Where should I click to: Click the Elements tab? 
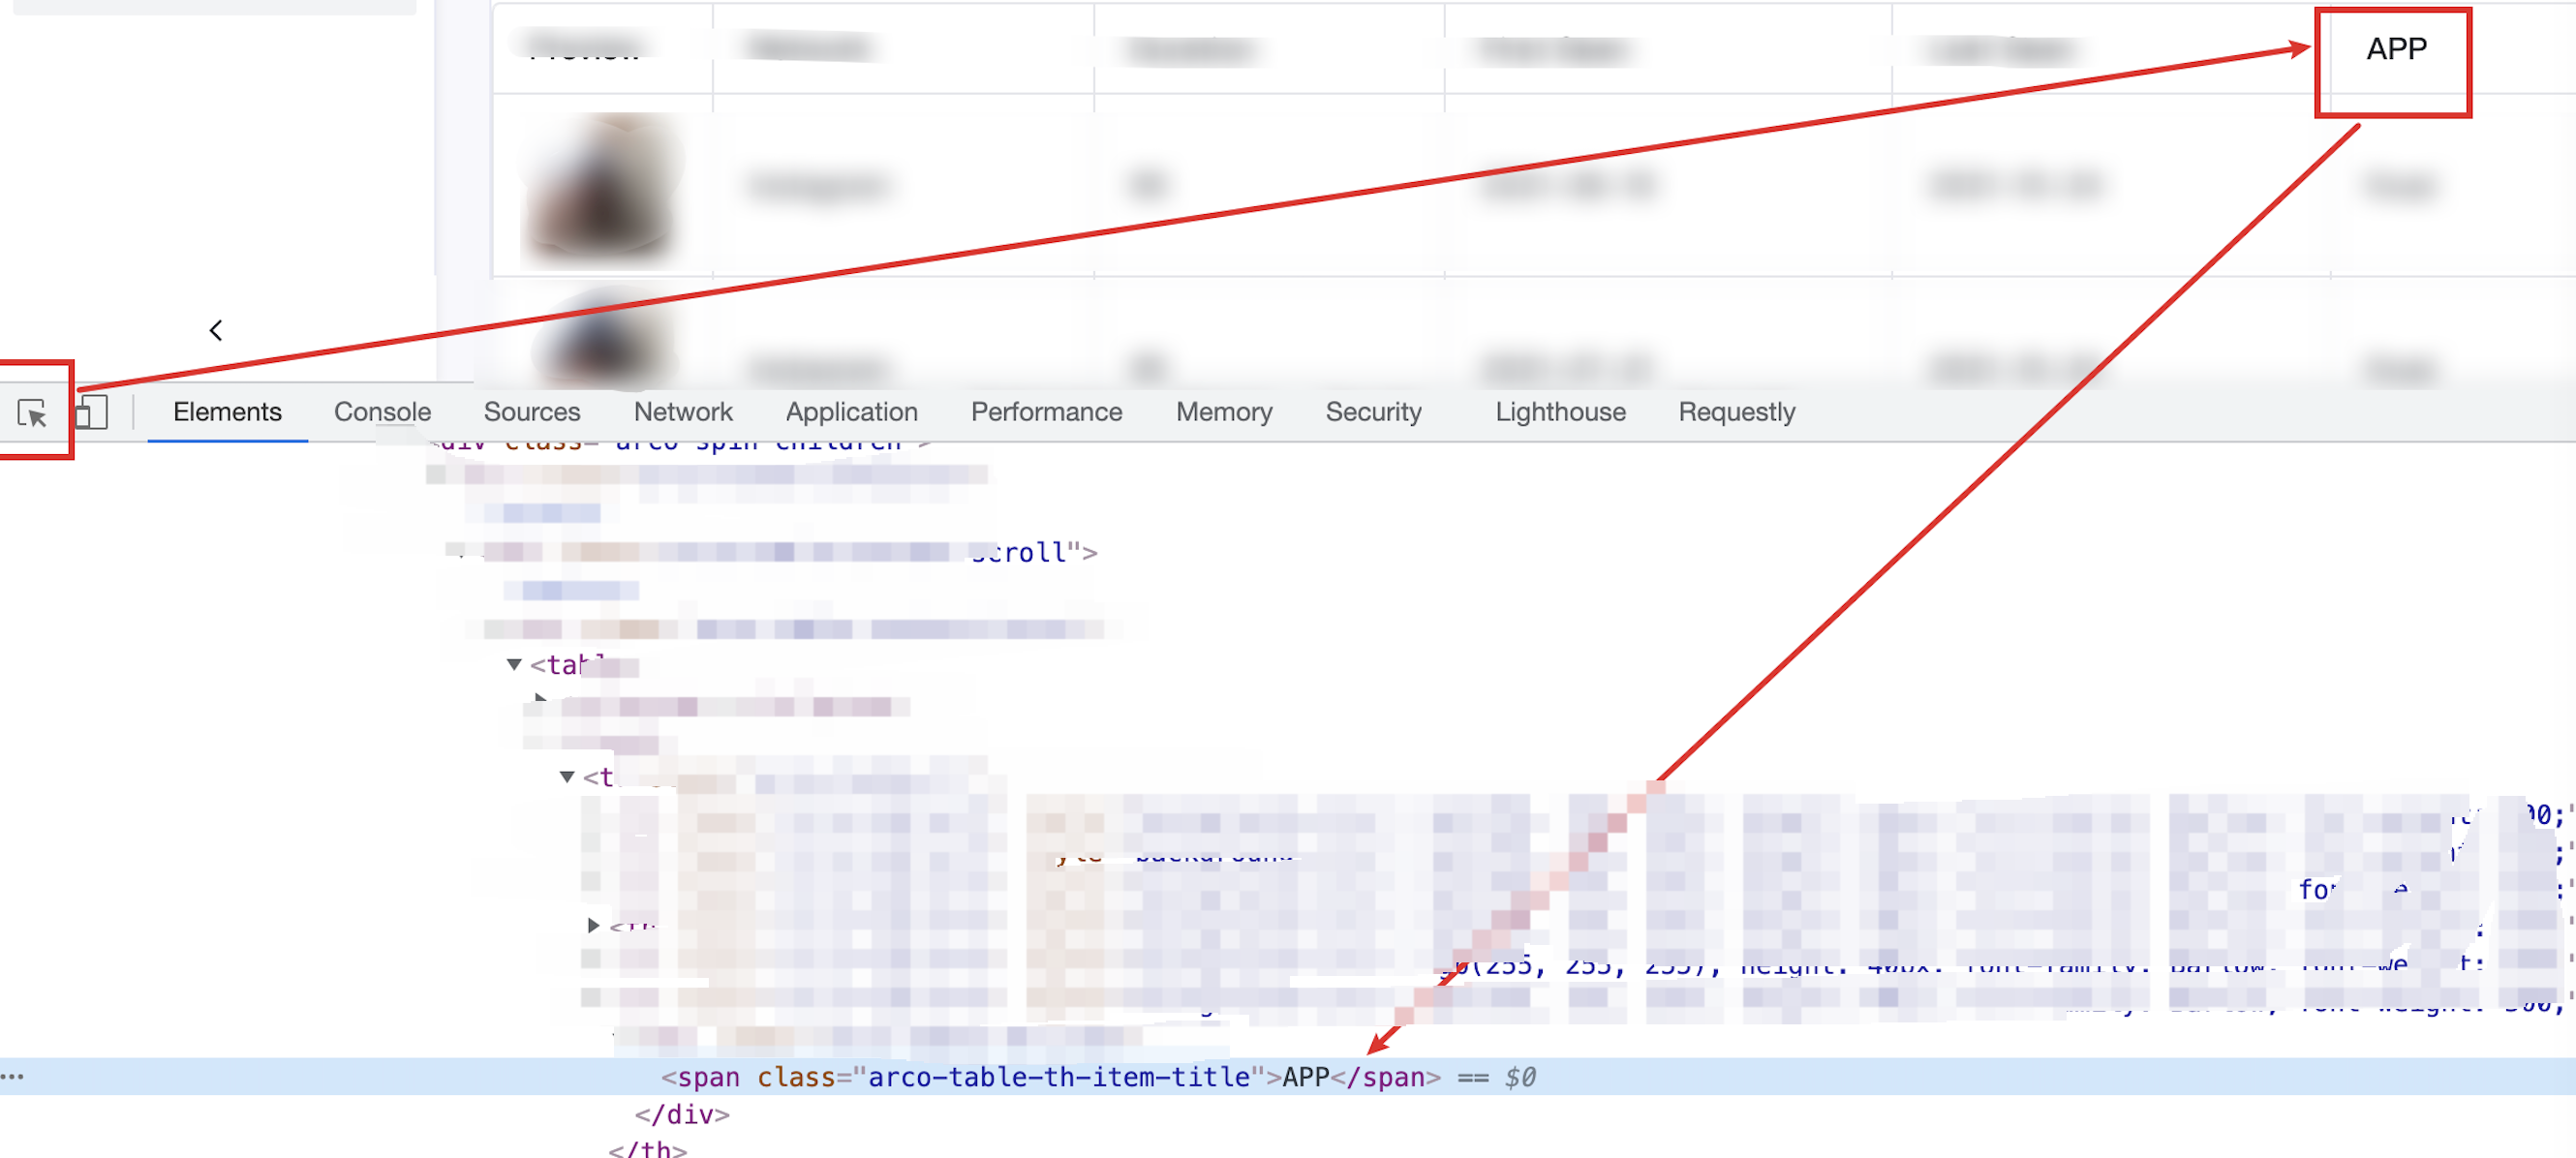click(x=227, y=412)
